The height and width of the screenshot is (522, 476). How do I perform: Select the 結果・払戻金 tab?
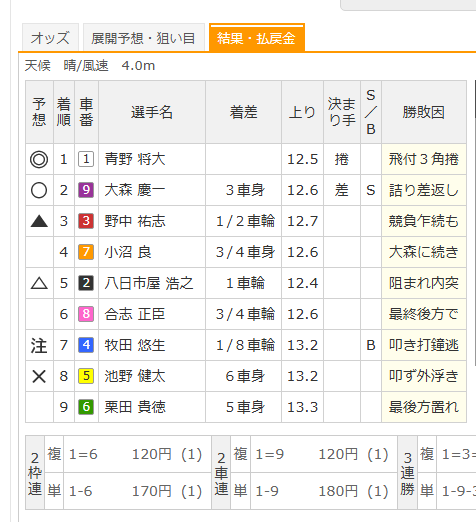(257, 37)
